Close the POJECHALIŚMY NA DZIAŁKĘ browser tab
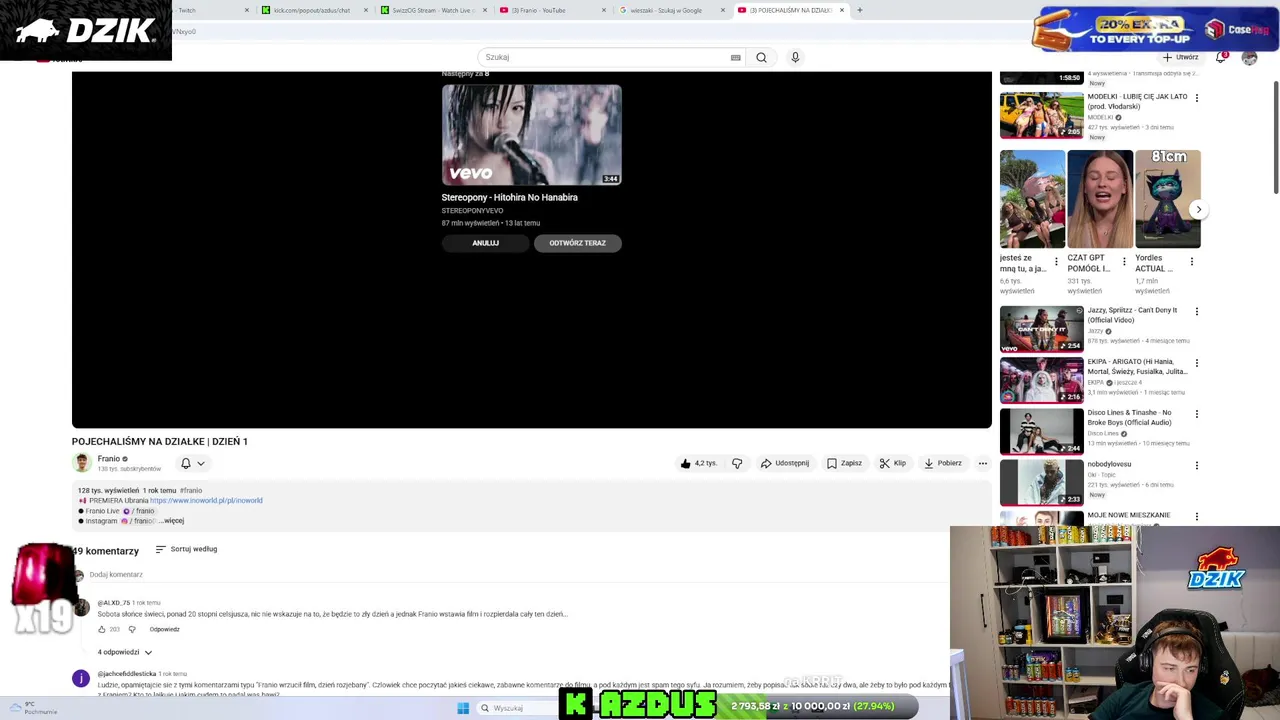This screenshot has width=1280, height=720. [842, 10]
